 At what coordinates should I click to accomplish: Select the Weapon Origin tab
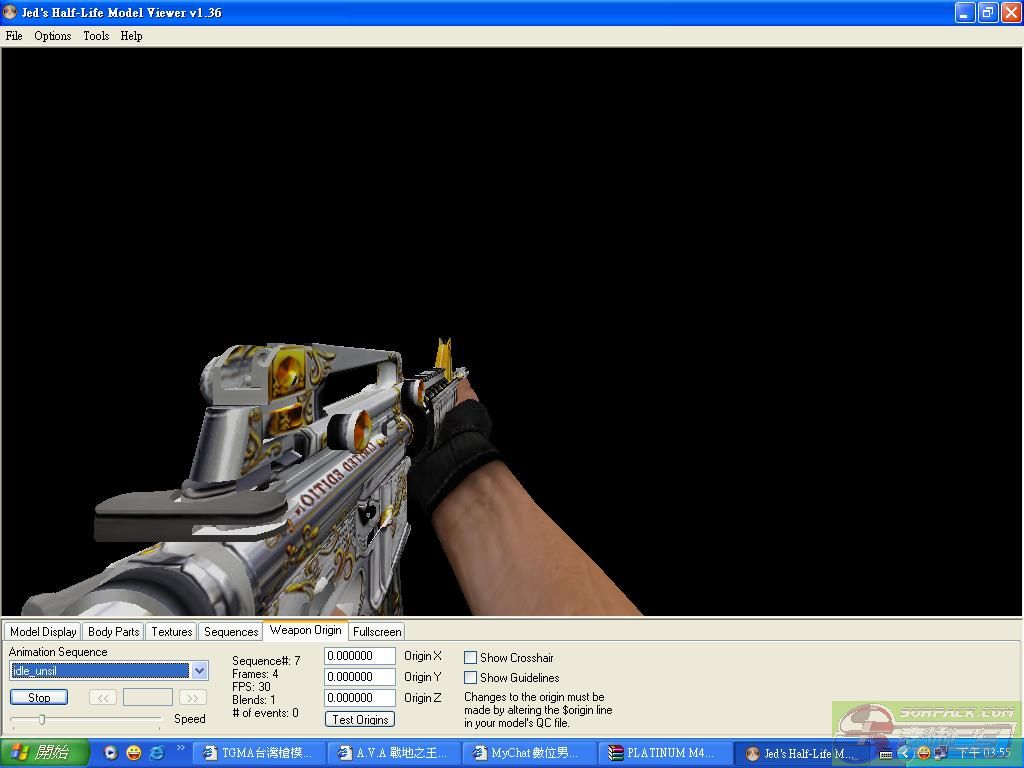(x=306, y=630)
